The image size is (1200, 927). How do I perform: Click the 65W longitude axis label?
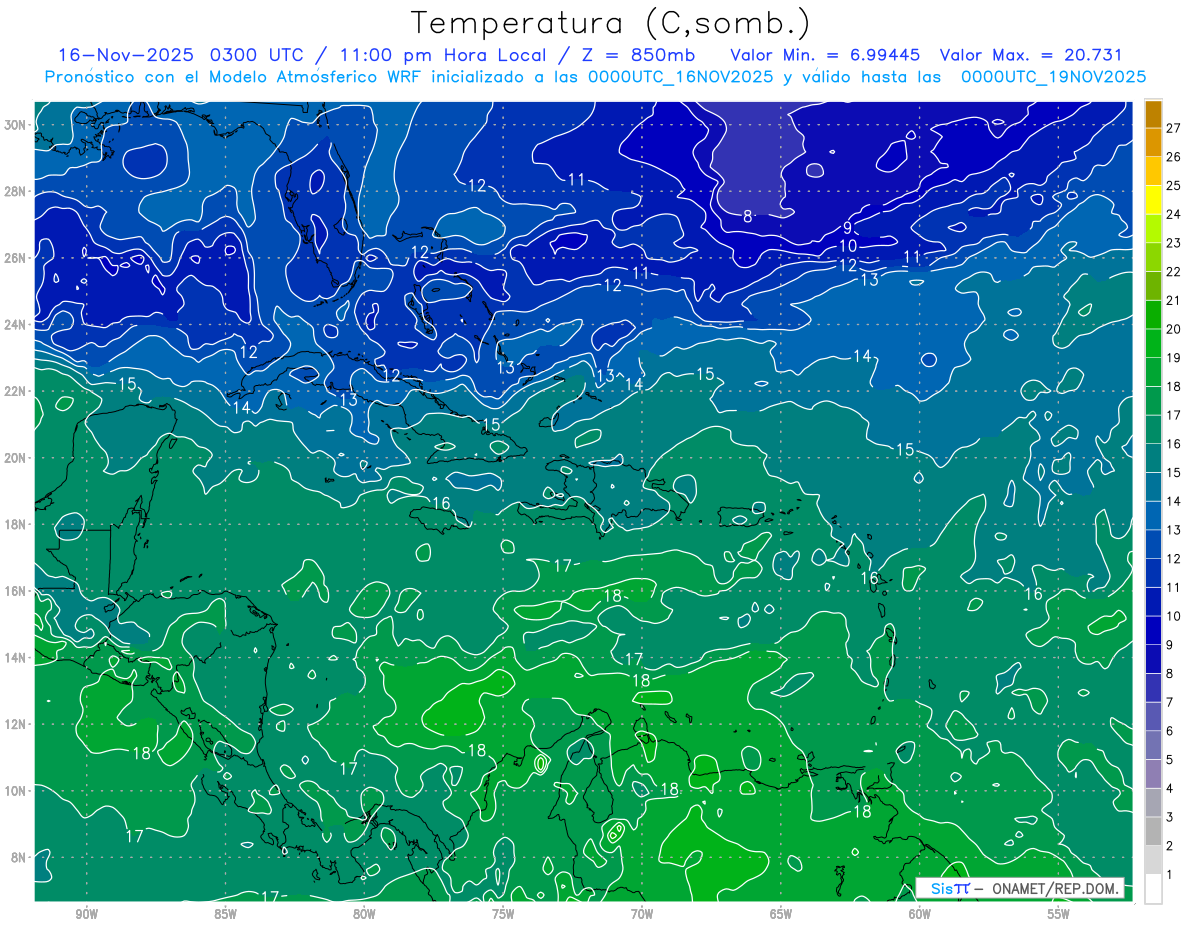click(x=781, y=913)
